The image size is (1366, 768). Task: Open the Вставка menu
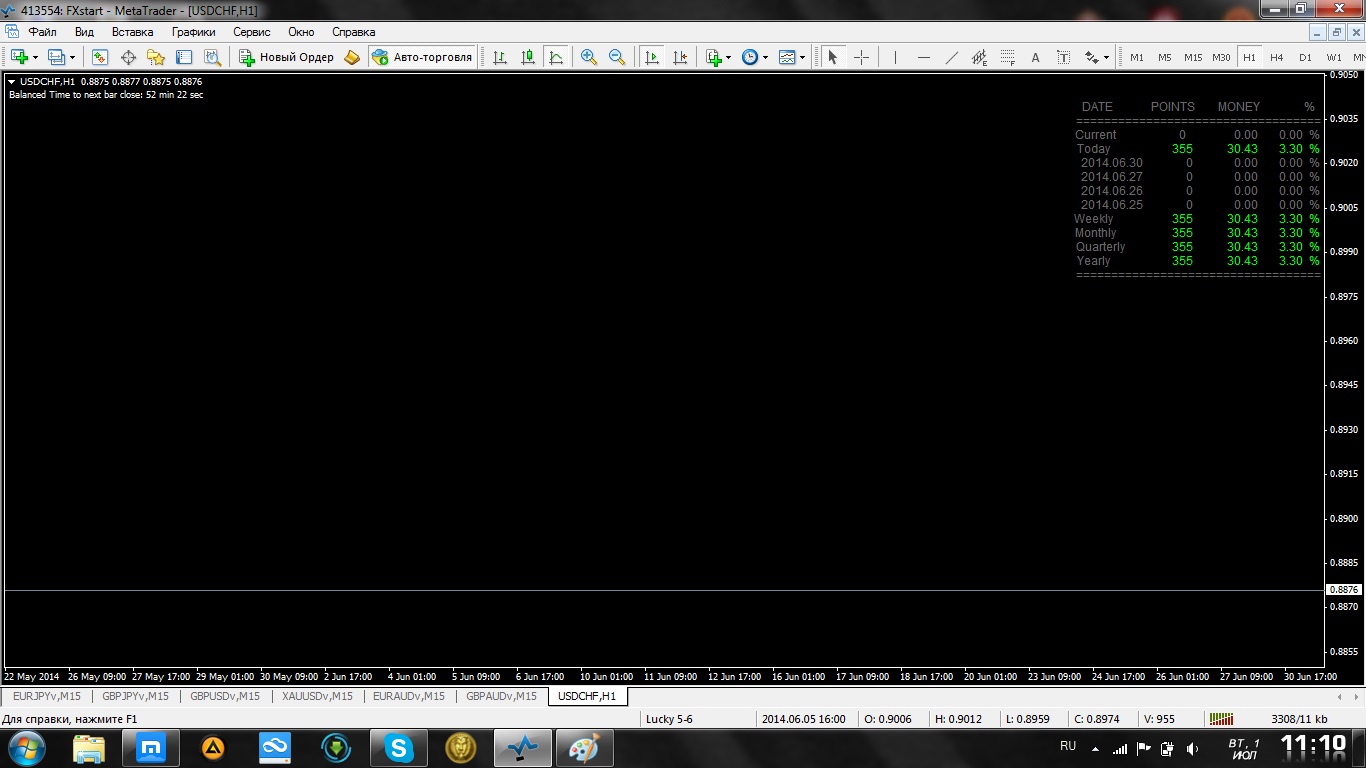(133, 32)
